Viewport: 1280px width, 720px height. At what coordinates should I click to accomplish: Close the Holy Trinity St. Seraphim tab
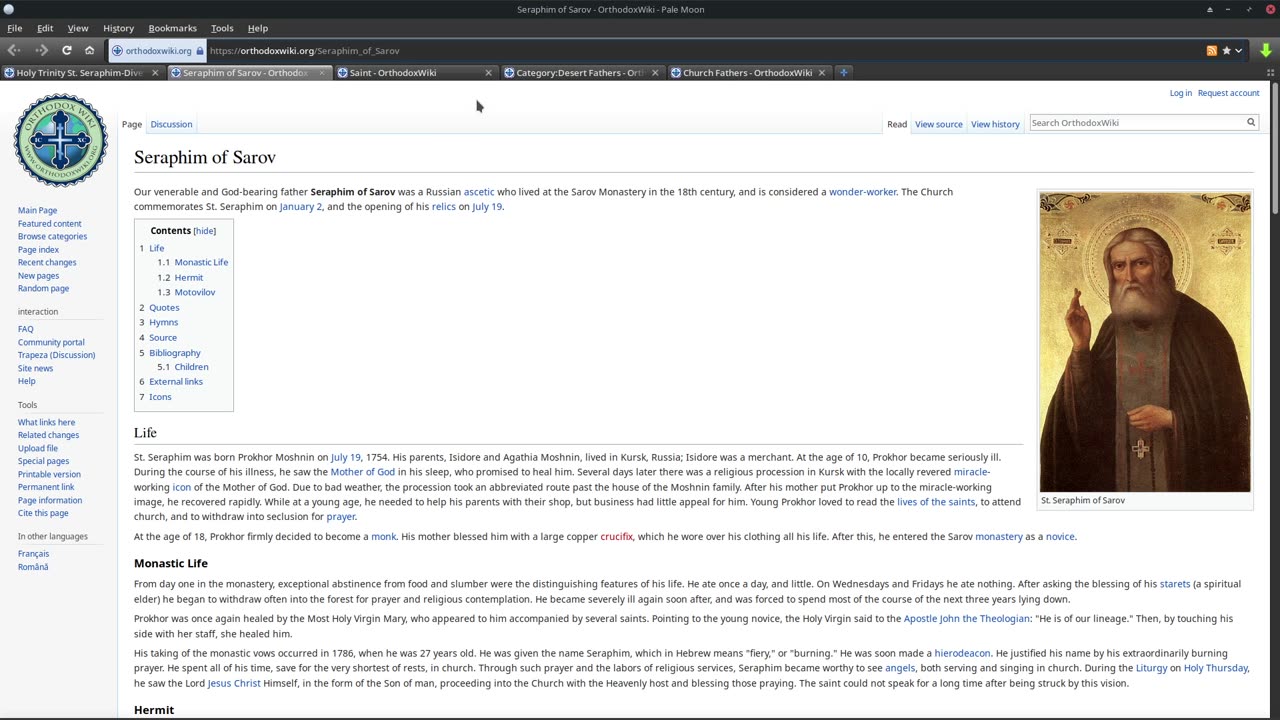pos(155,72)
